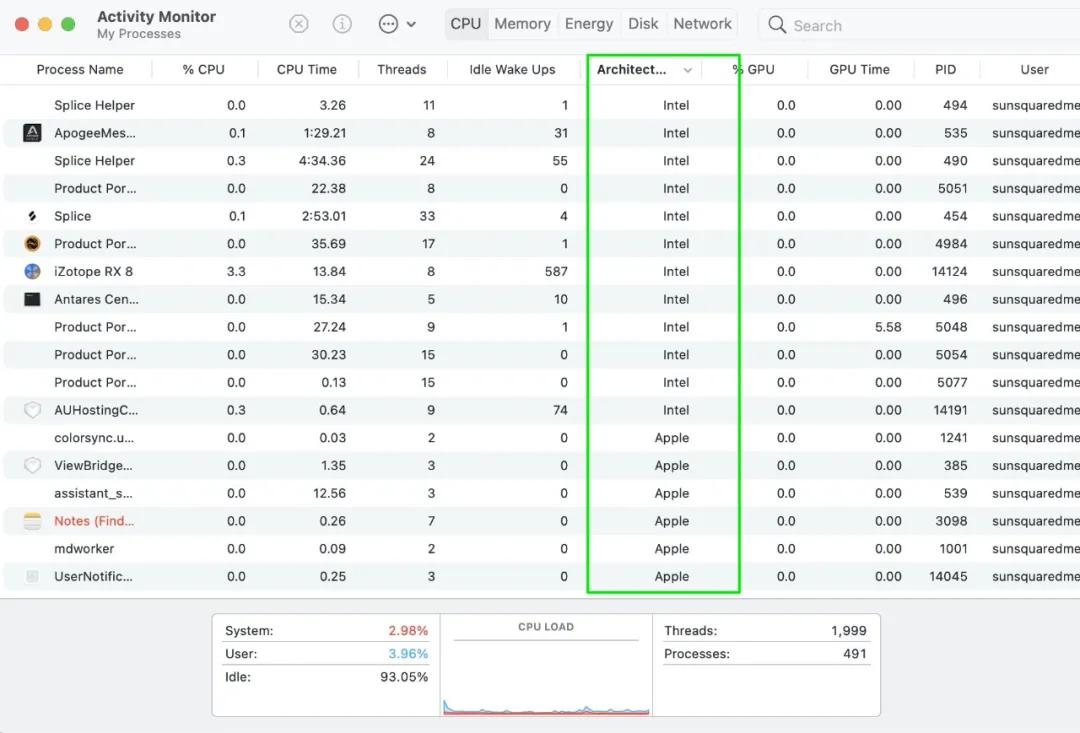Click the UserNotific... process icon
The image size is (1080, 733).
[x=32, y=576]
